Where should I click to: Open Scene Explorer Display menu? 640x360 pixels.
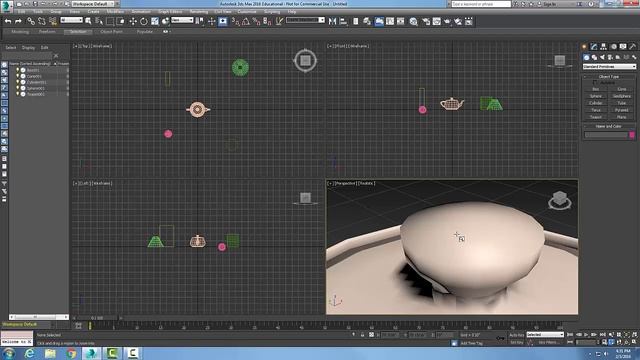point(28,48)
